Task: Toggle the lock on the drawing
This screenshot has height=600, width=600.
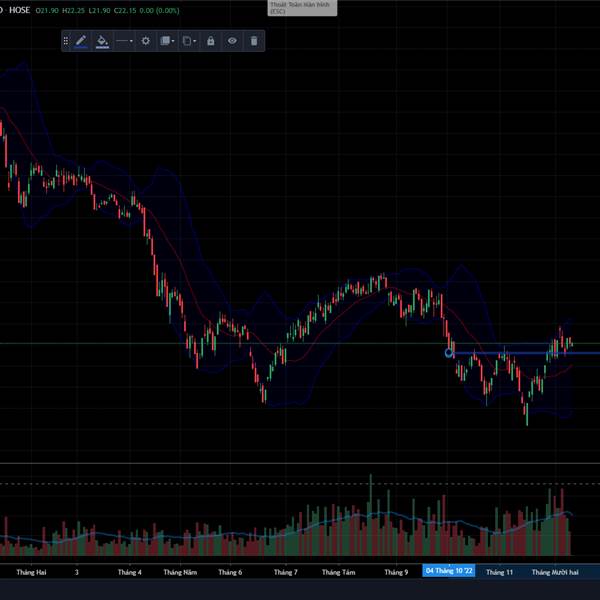Action: click(210, 41)
